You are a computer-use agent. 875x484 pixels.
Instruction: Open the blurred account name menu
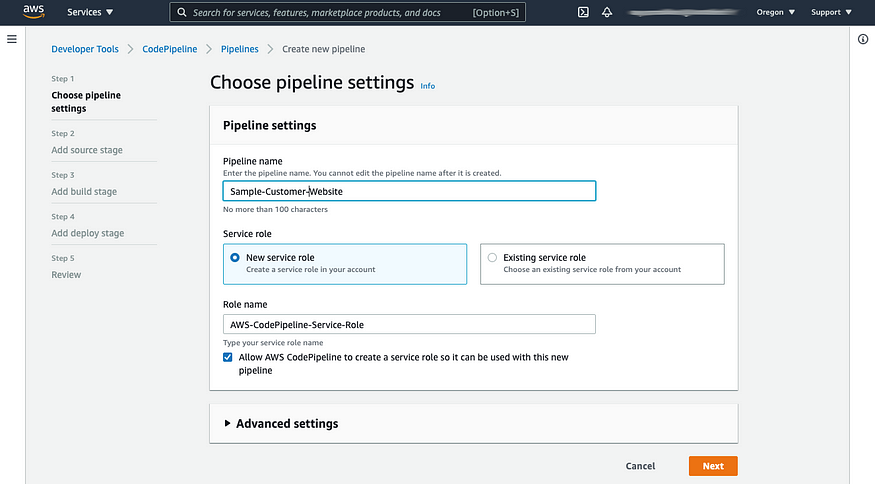point(684,12)
